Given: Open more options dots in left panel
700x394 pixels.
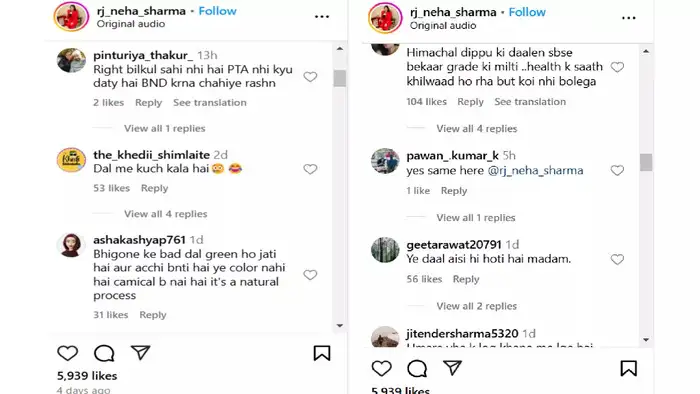Looking at the screenshot, I should pyautogui.click(x=322, y=17).
